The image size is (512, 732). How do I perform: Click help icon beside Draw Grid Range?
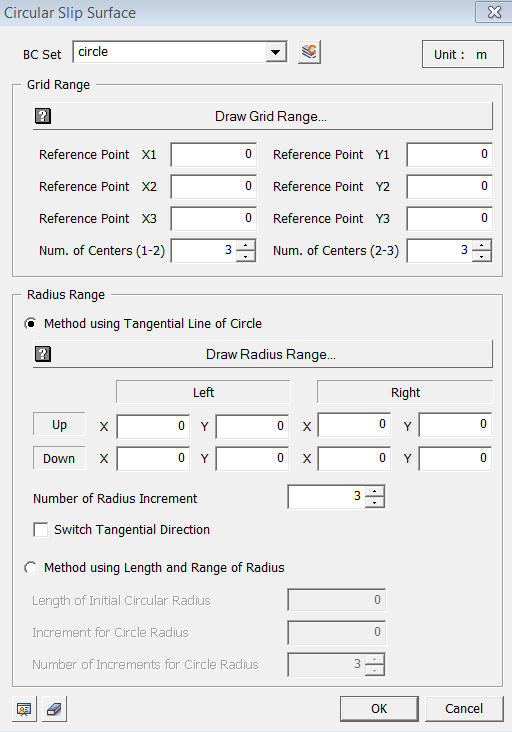(43, 116)
